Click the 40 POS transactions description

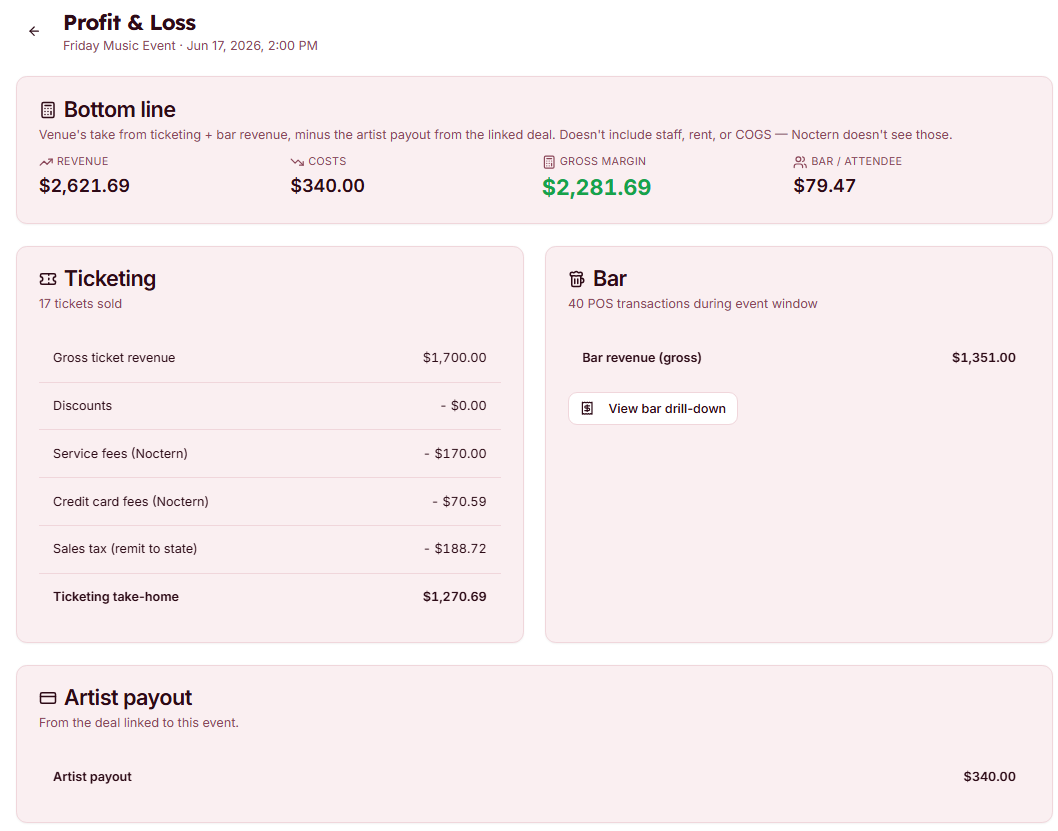[693, 304]
